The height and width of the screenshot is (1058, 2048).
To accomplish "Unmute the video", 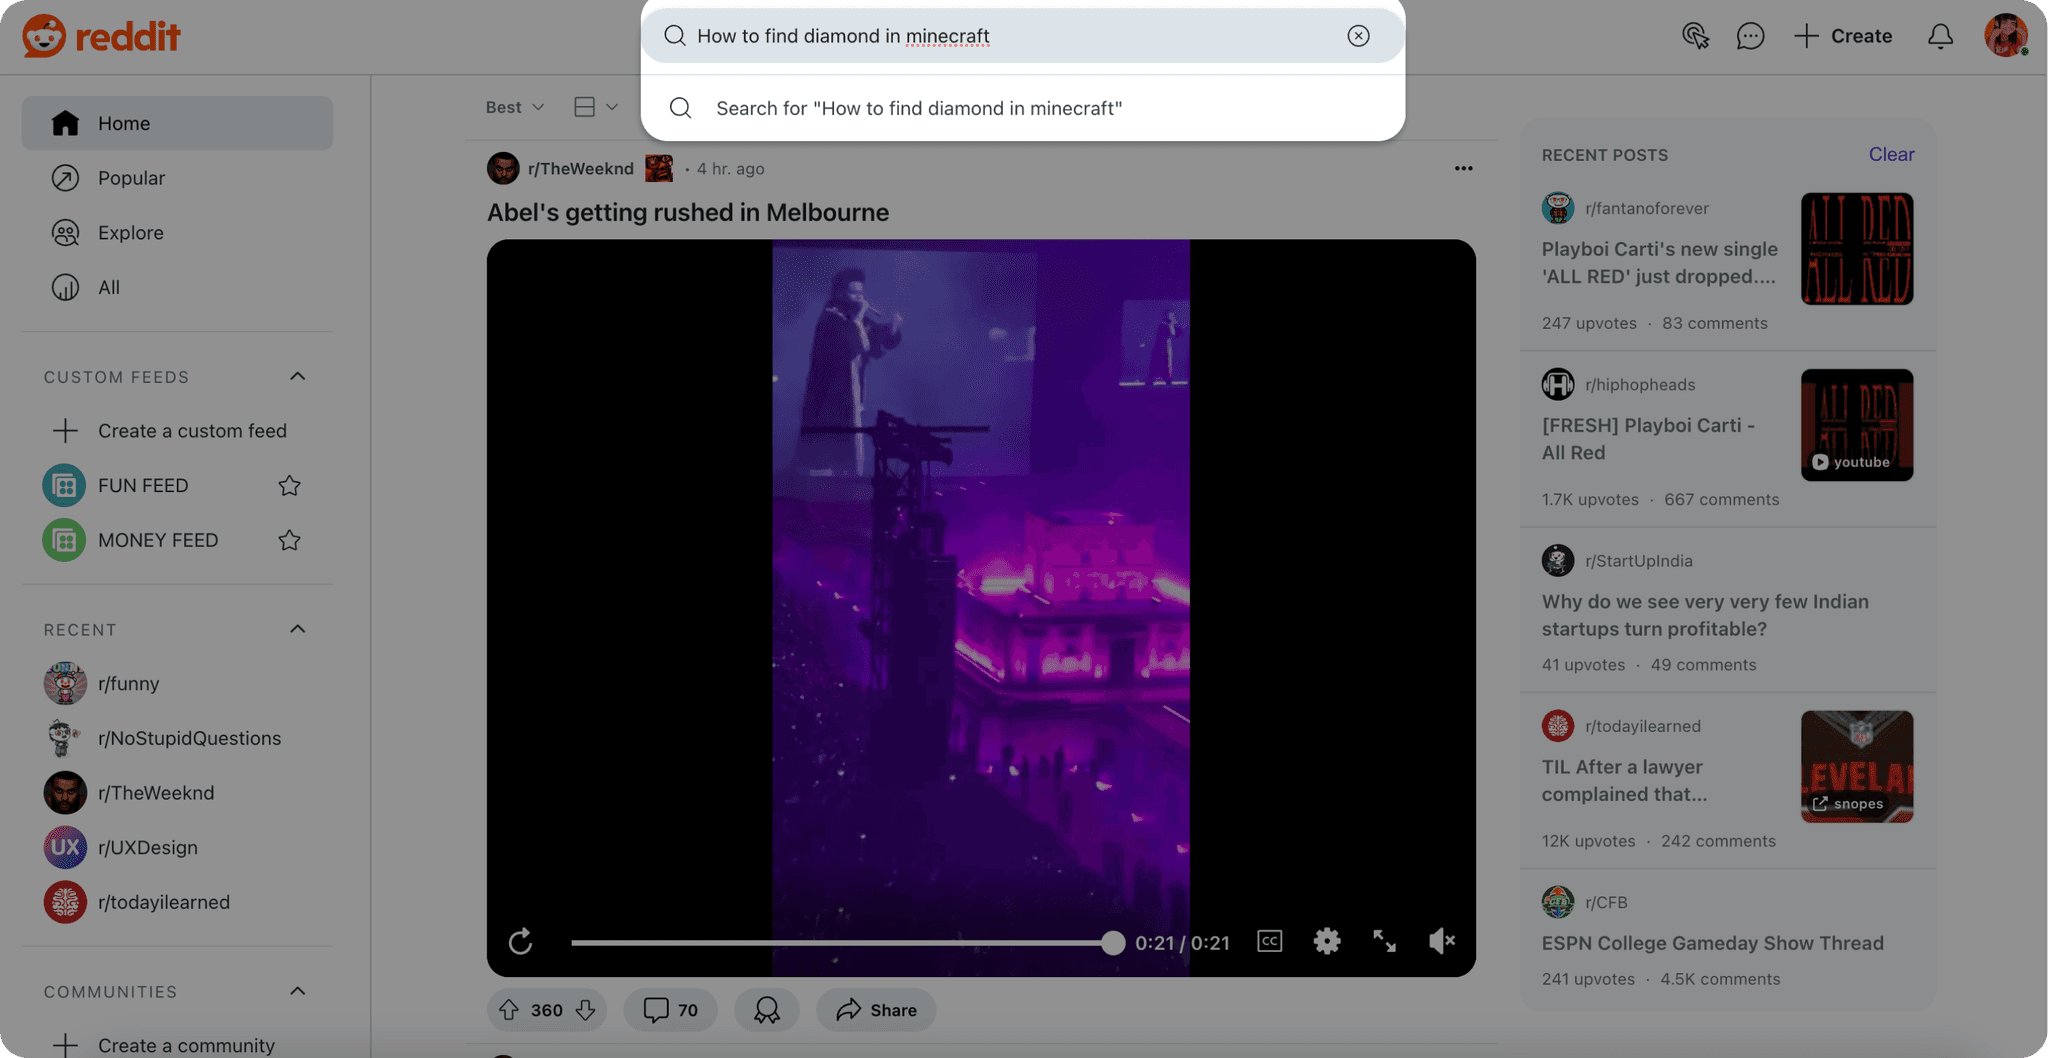I will pos(1441,941).
